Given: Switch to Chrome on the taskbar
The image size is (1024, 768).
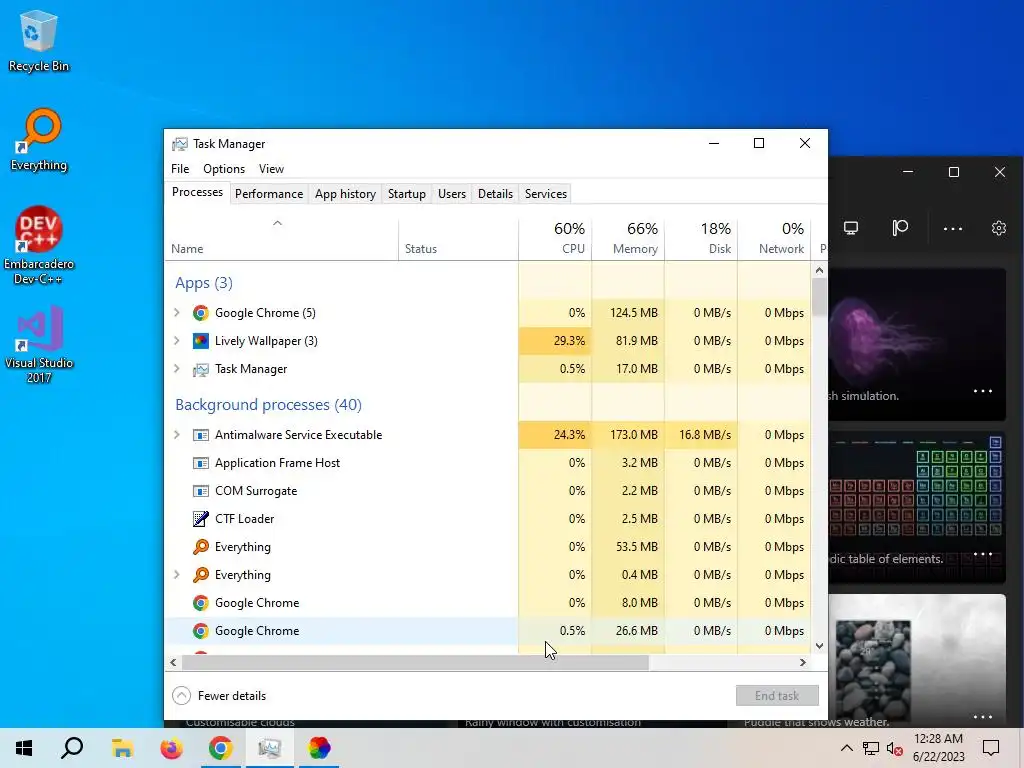Looking at the screenshot, I should [221, 748].
